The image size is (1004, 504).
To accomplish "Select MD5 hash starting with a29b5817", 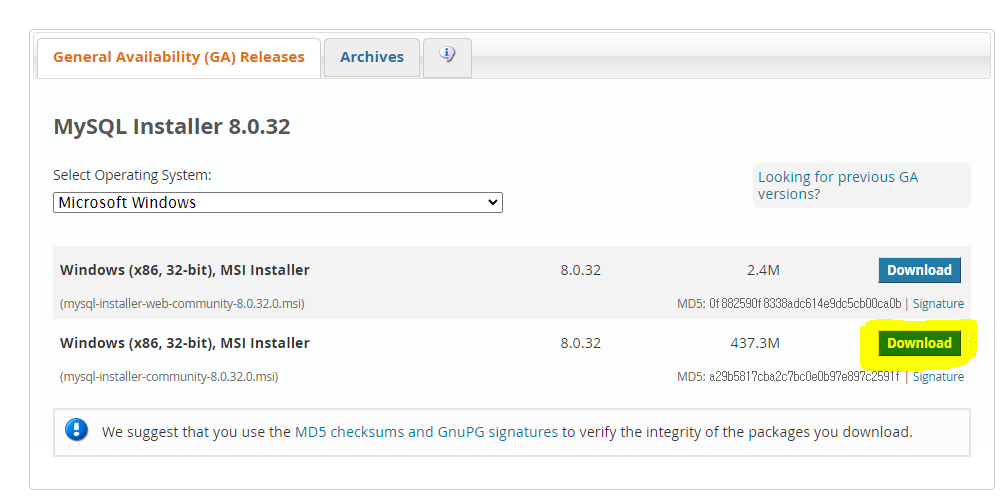I will (804, 377).
